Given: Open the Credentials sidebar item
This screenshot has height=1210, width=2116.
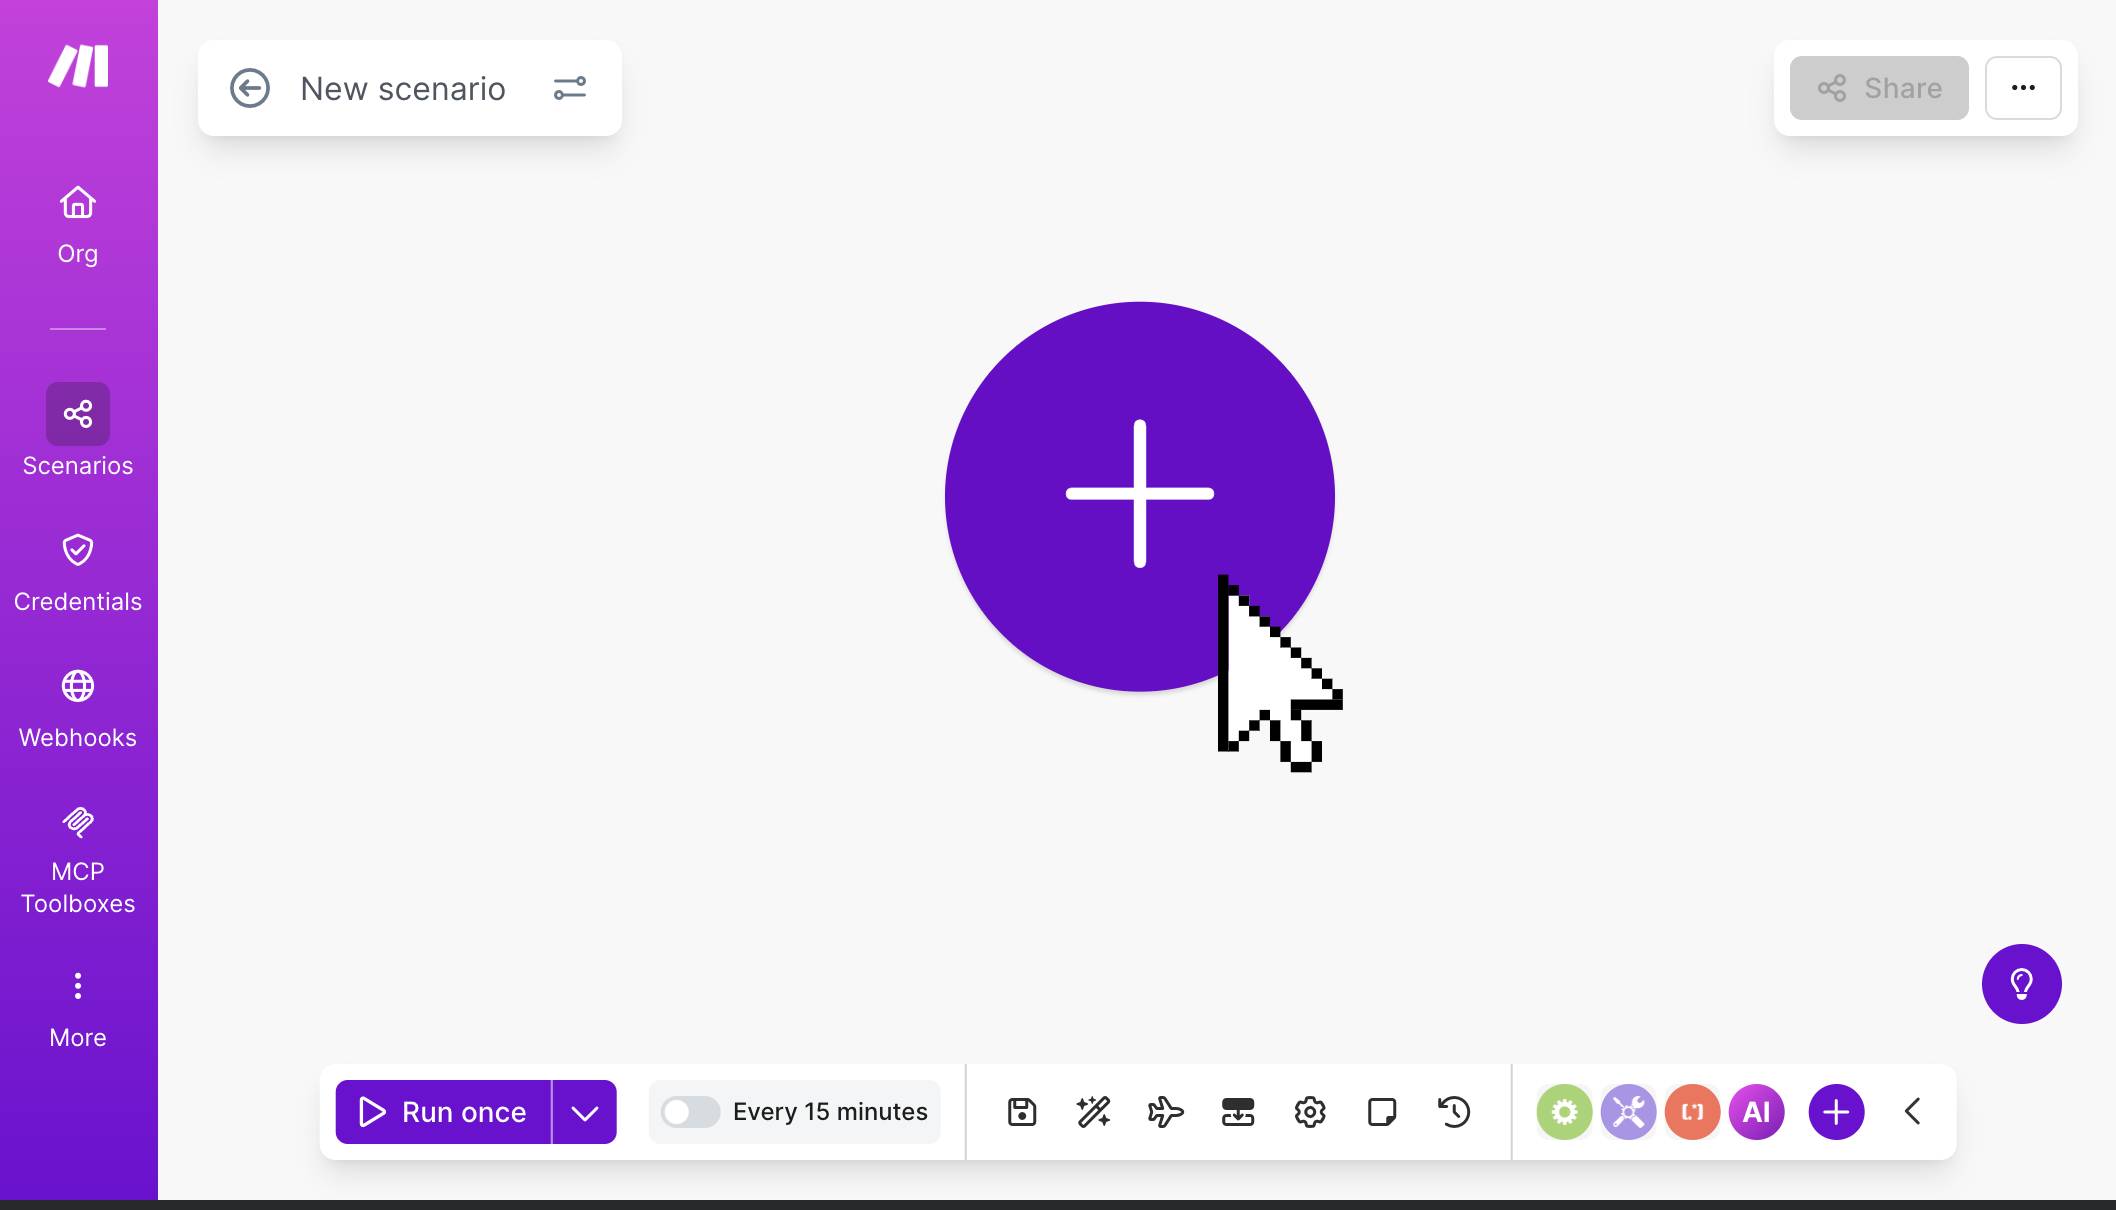Looking at the screenshot, I should point(78,570).
